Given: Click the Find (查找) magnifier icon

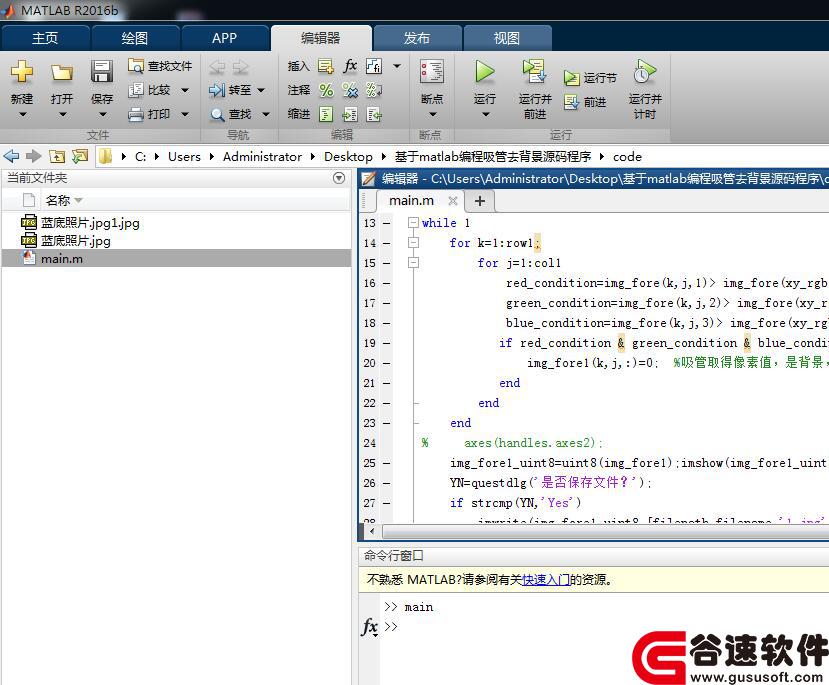Looking at the screenshot, I should pos(217,114).
